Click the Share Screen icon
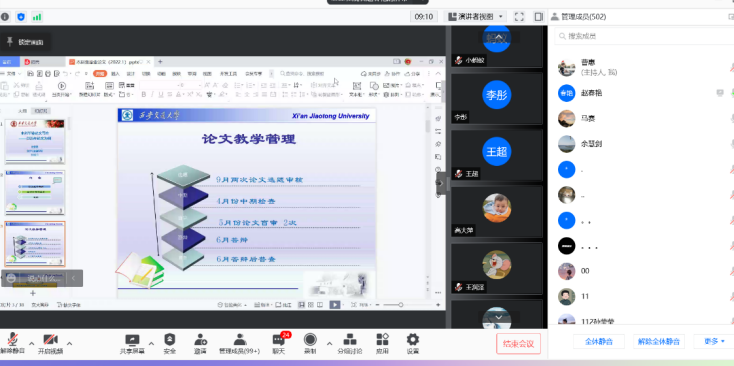 click(x=132, y=340)
